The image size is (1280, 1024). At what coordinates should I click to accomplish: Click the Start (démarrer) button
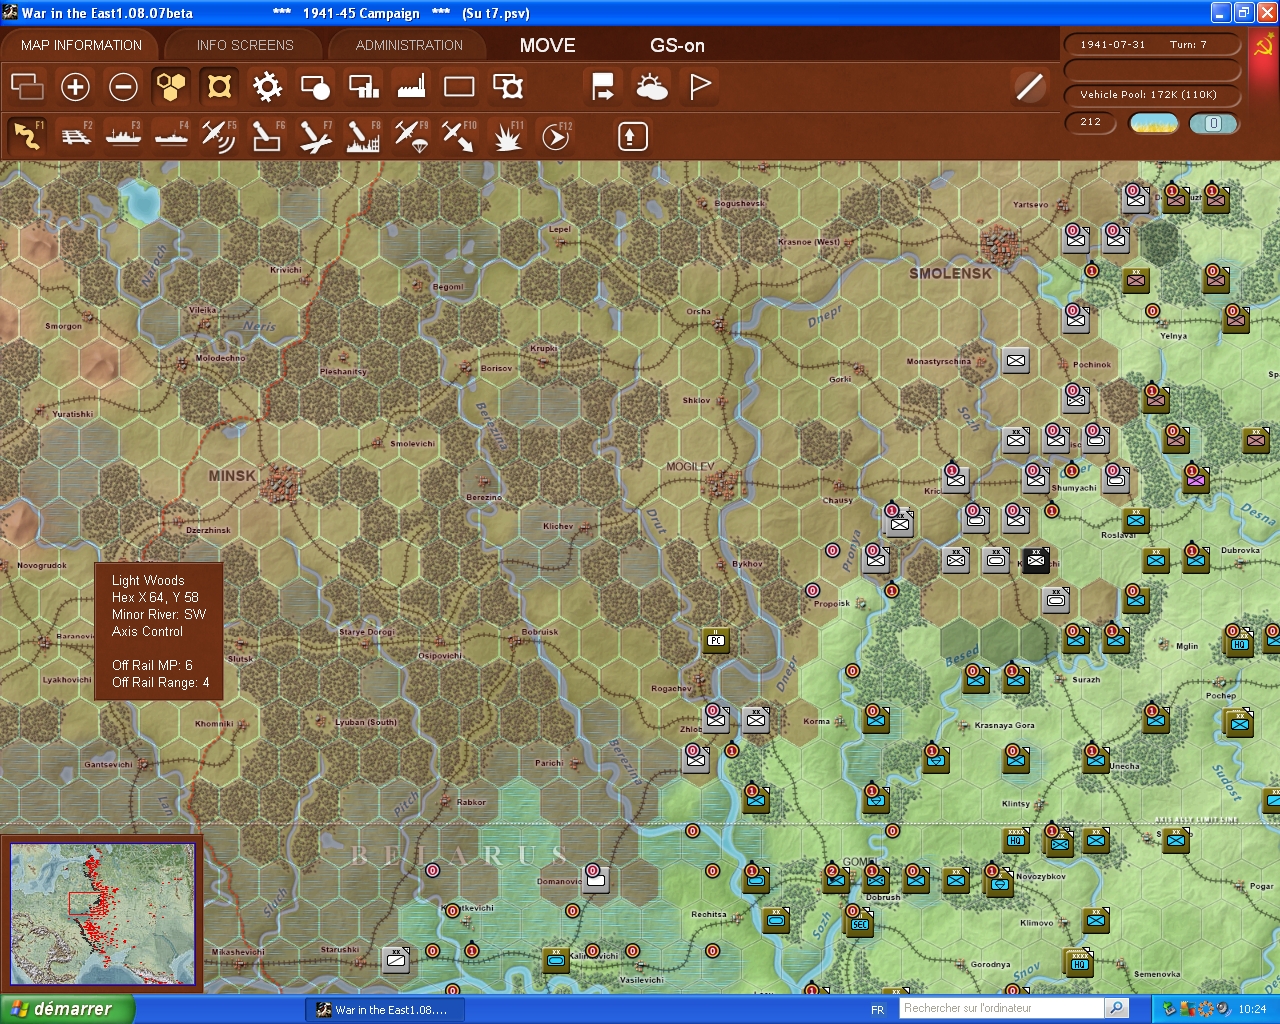(x=66, y=1009)
